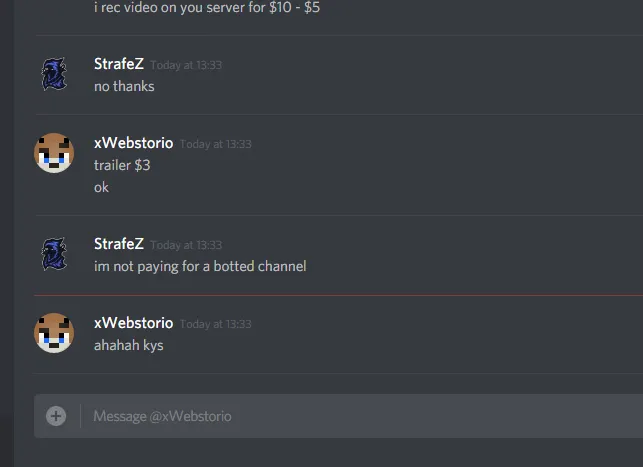Screen dimensions: 643x467
Task: Select the 'ahahah kys' message
Action: (129, 345)
